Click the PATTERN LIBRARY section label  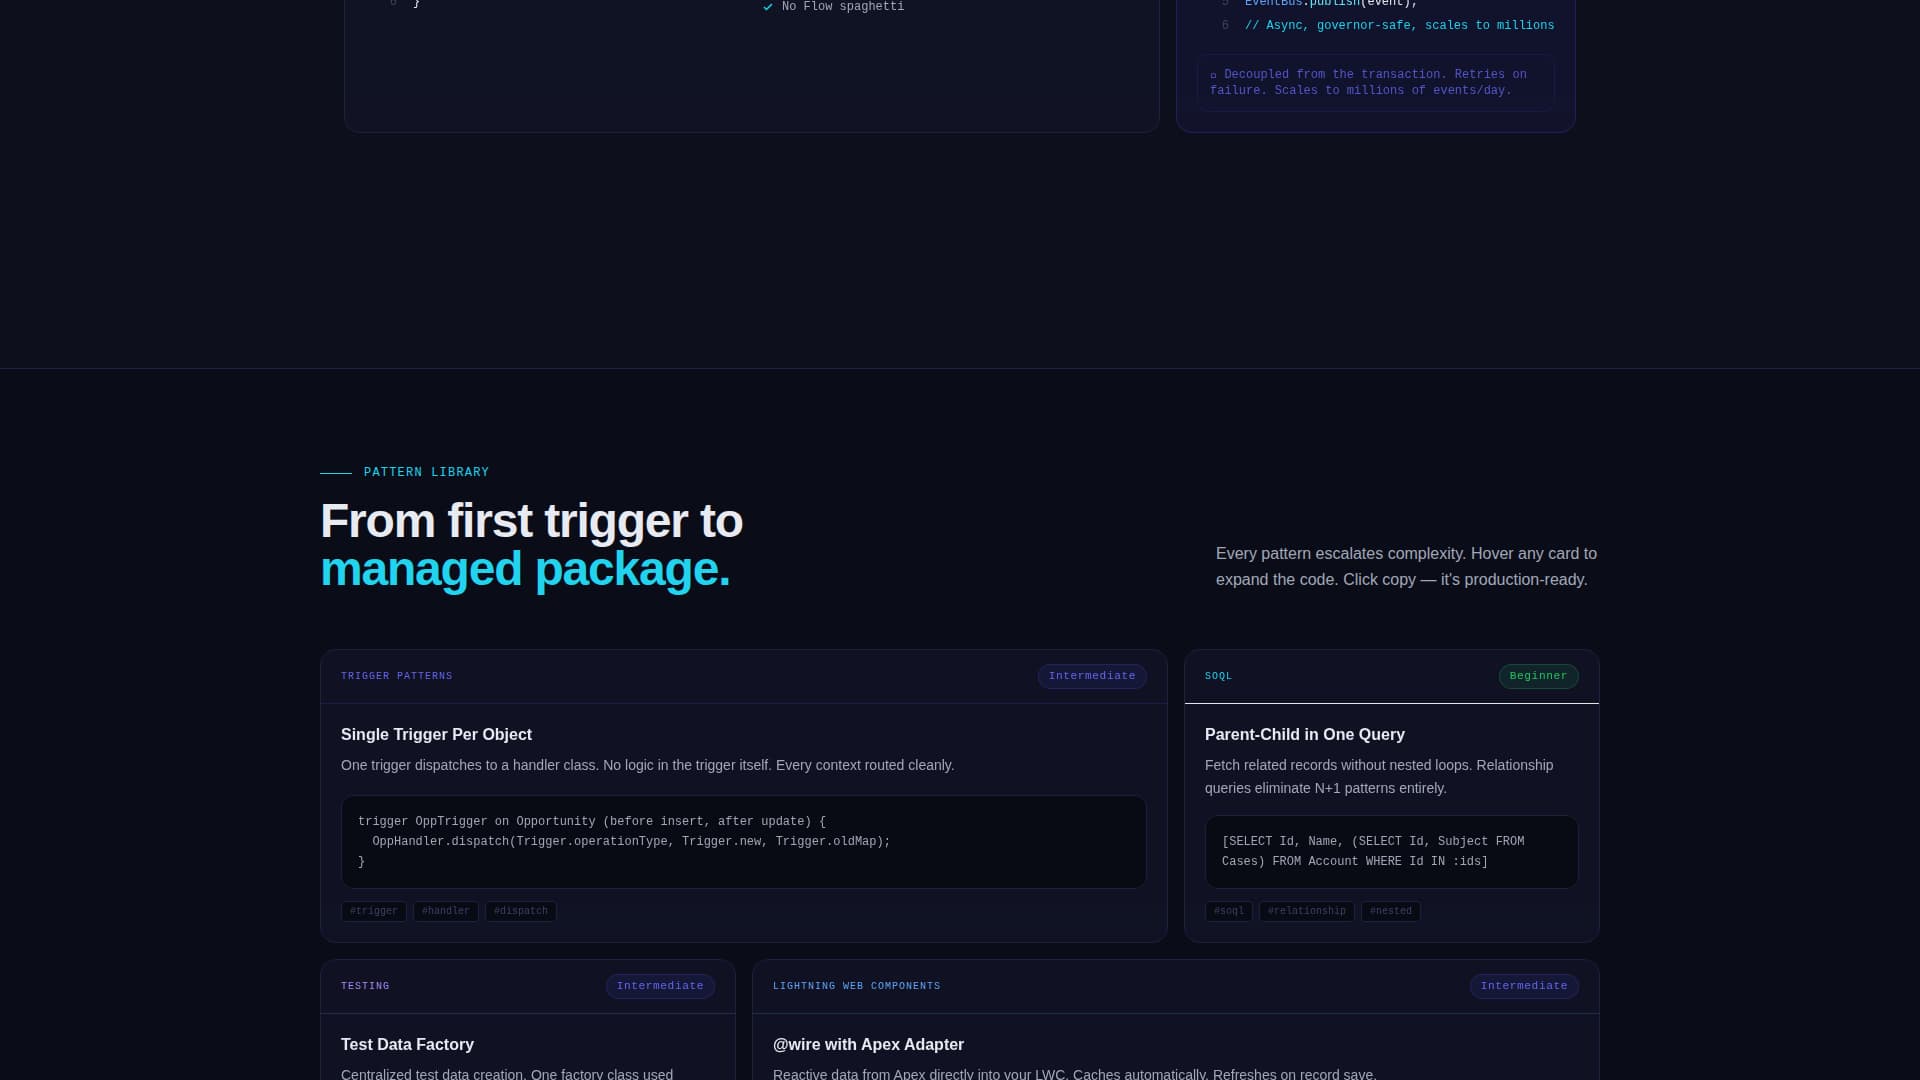tap(427, 472)
